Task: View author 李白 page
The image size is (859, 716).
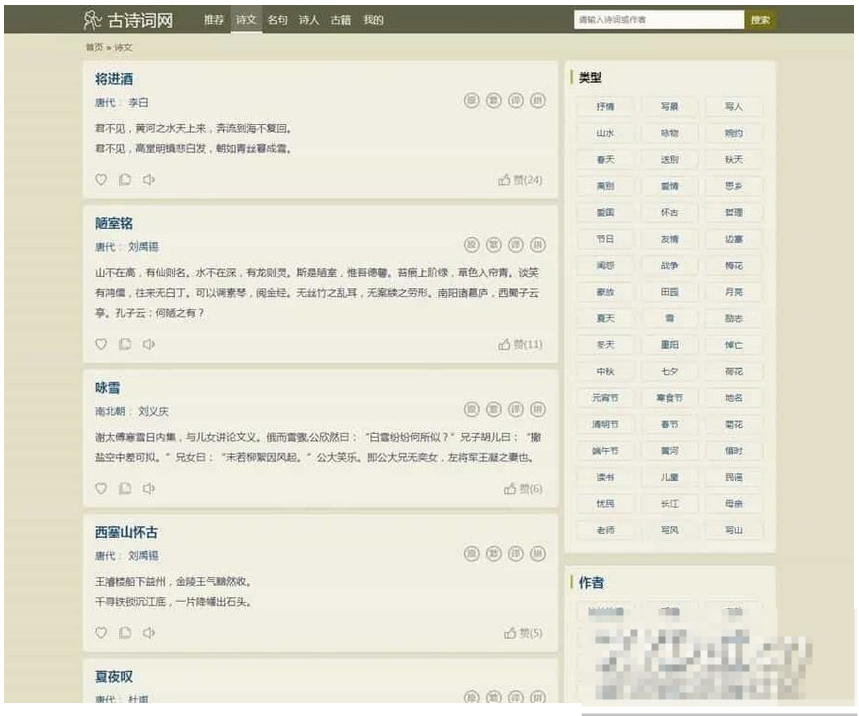Action: point(139,102)
